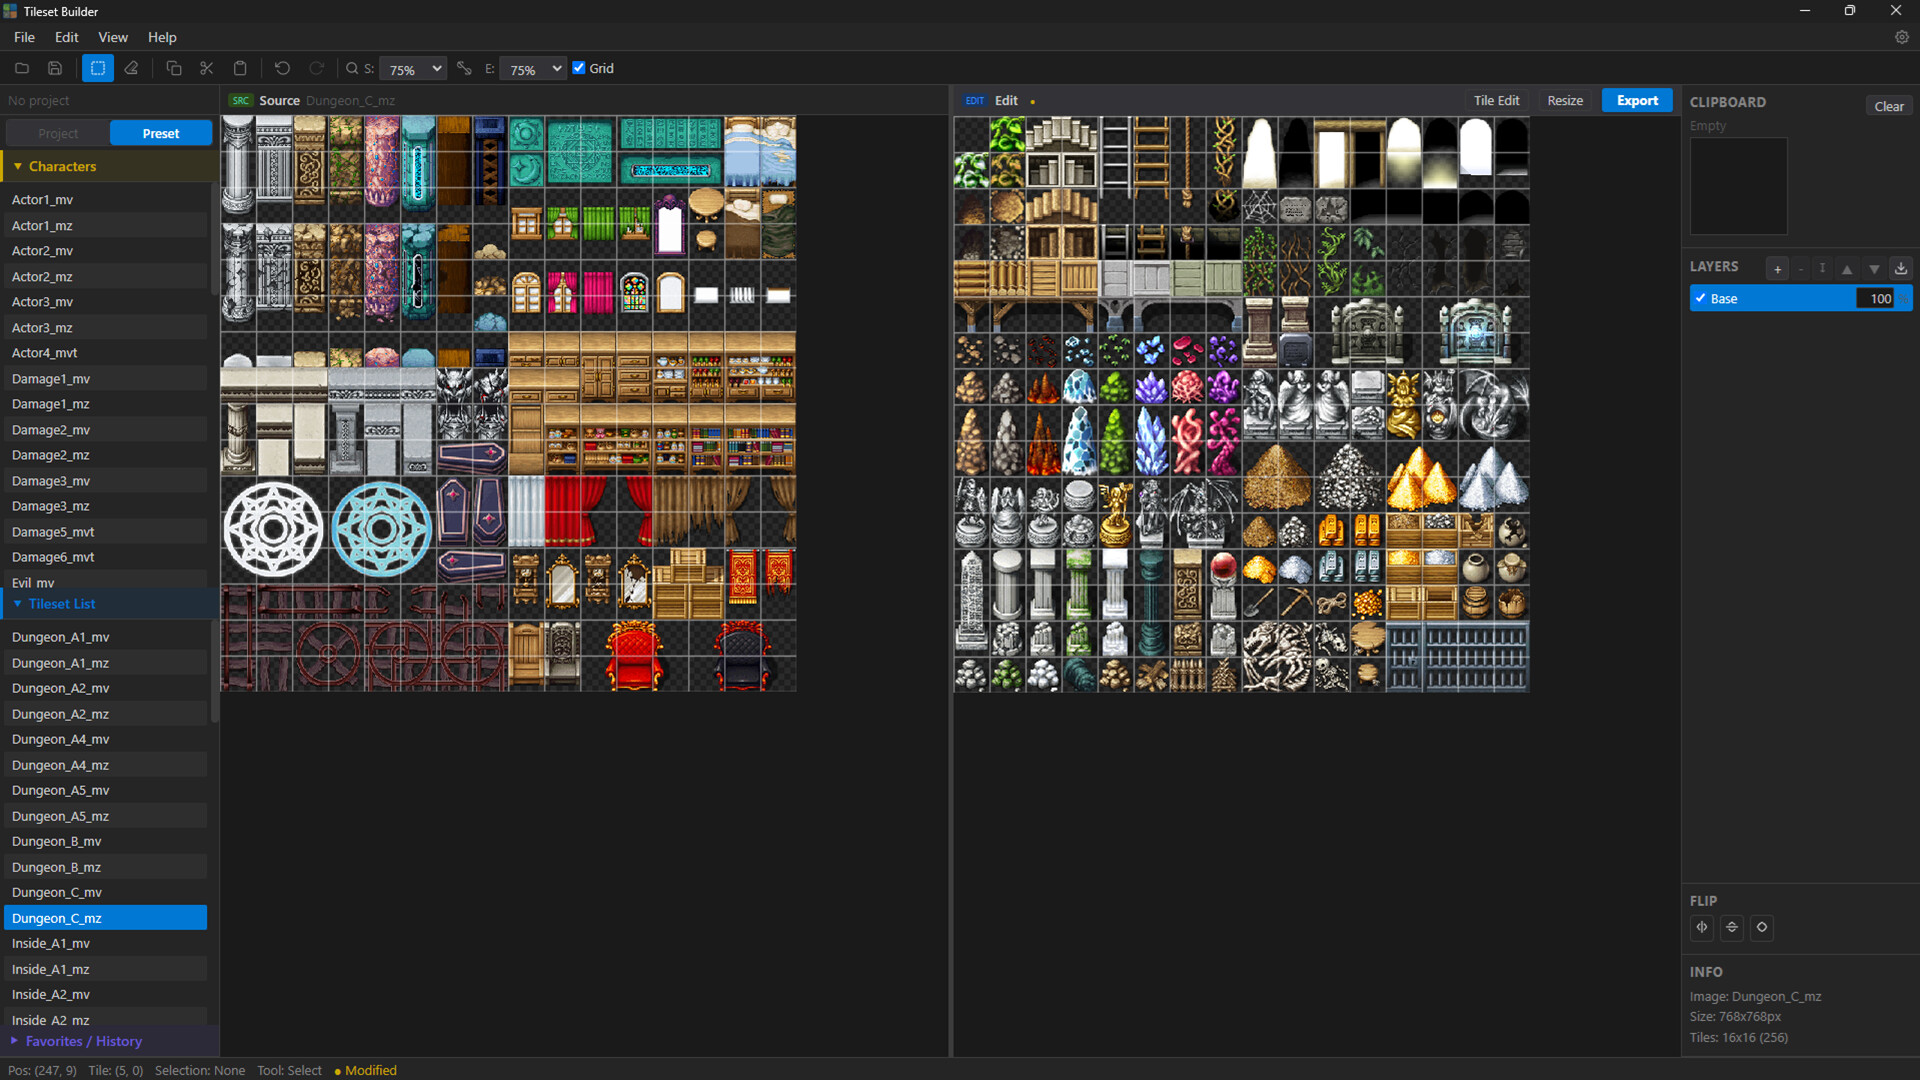
Task: Select Actor2_mz in Characters list
Action: [x=105, y=276]
